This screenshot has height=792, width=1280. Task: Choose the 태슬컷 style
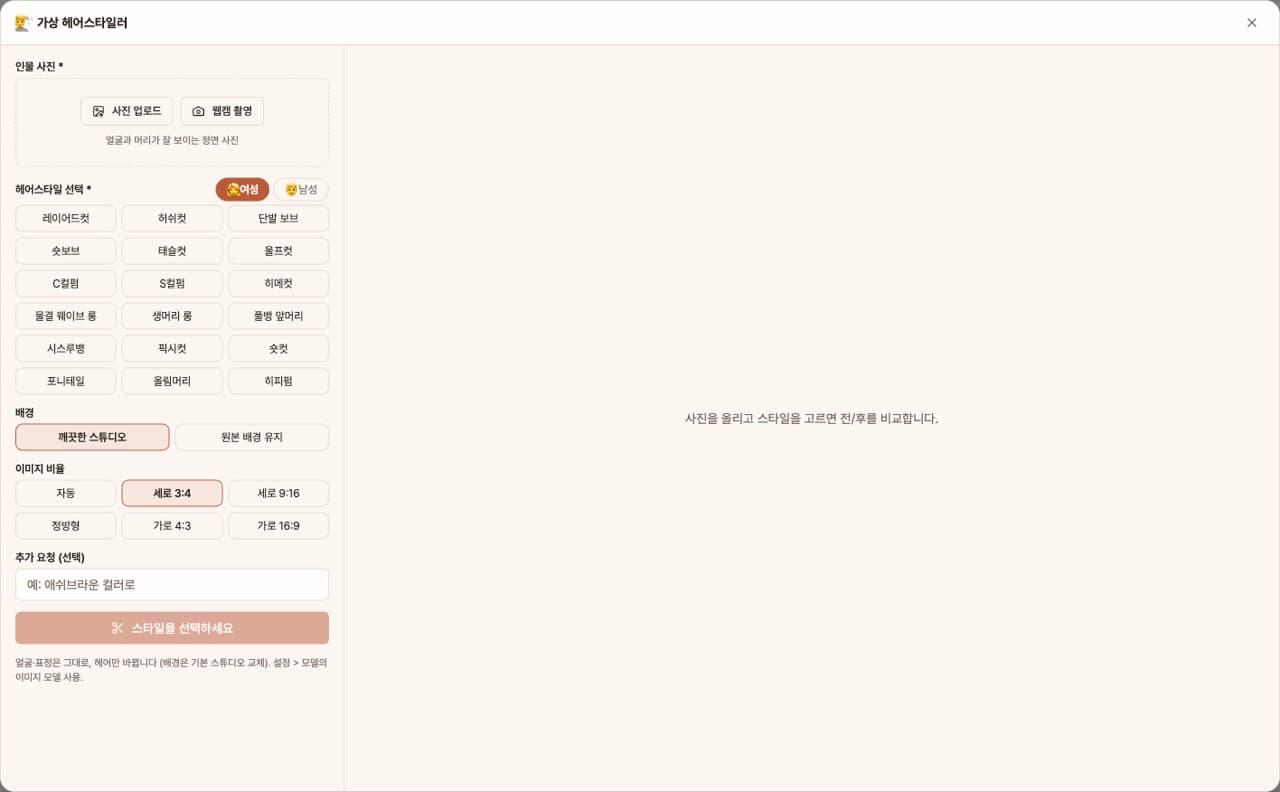(172, 251)
